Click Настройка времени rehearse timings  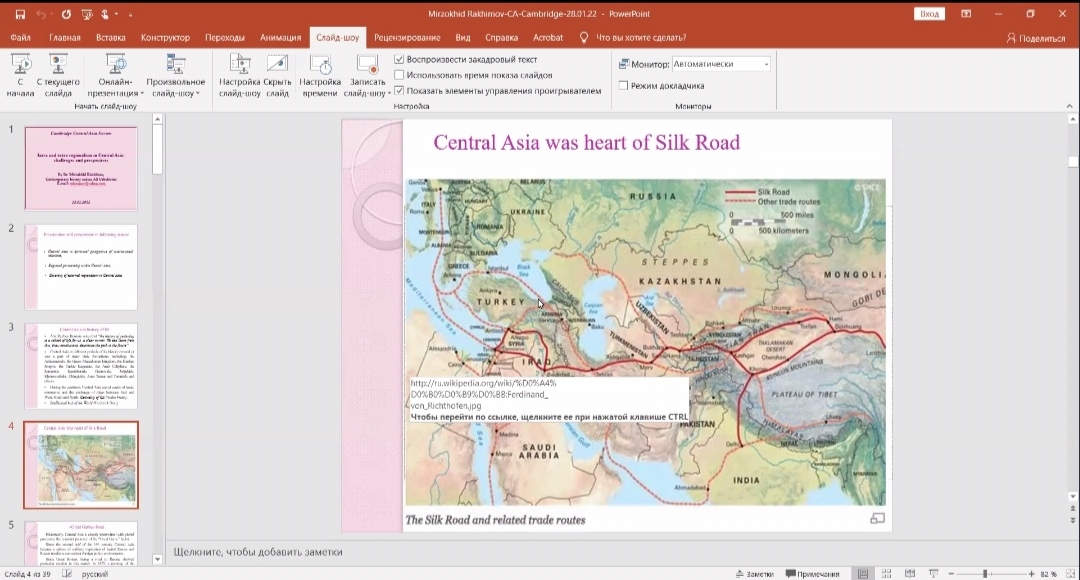click(x=320, y=76)
